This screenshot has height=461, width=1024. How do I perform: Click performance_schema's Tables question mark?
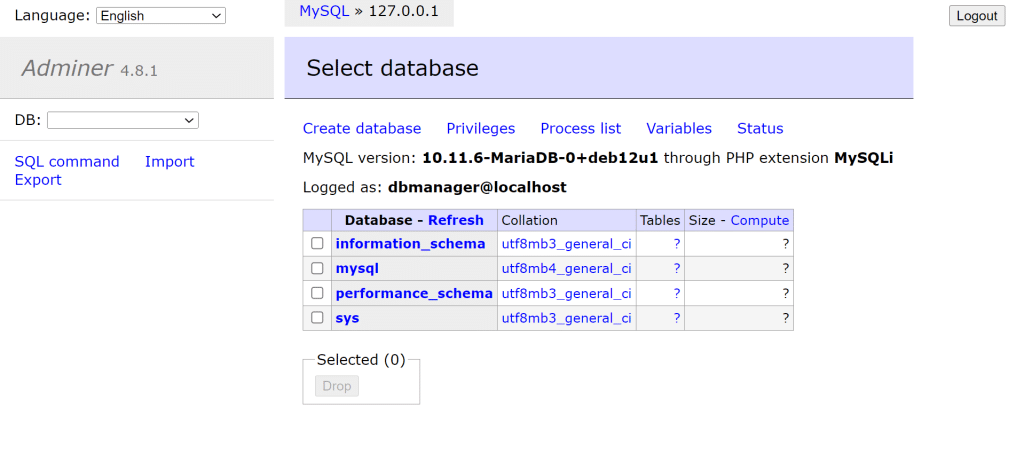[677, 294]
